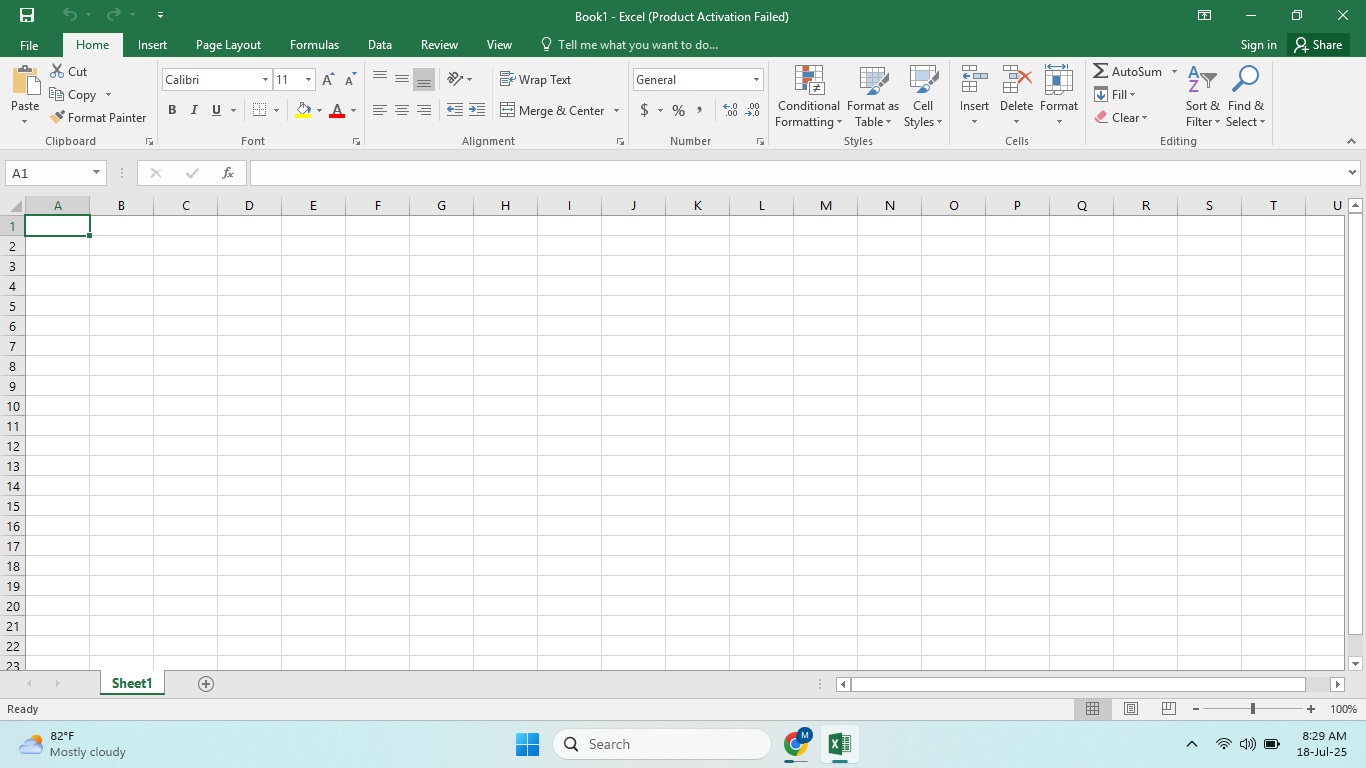Click the Merge & Center button

coord(552,110)
